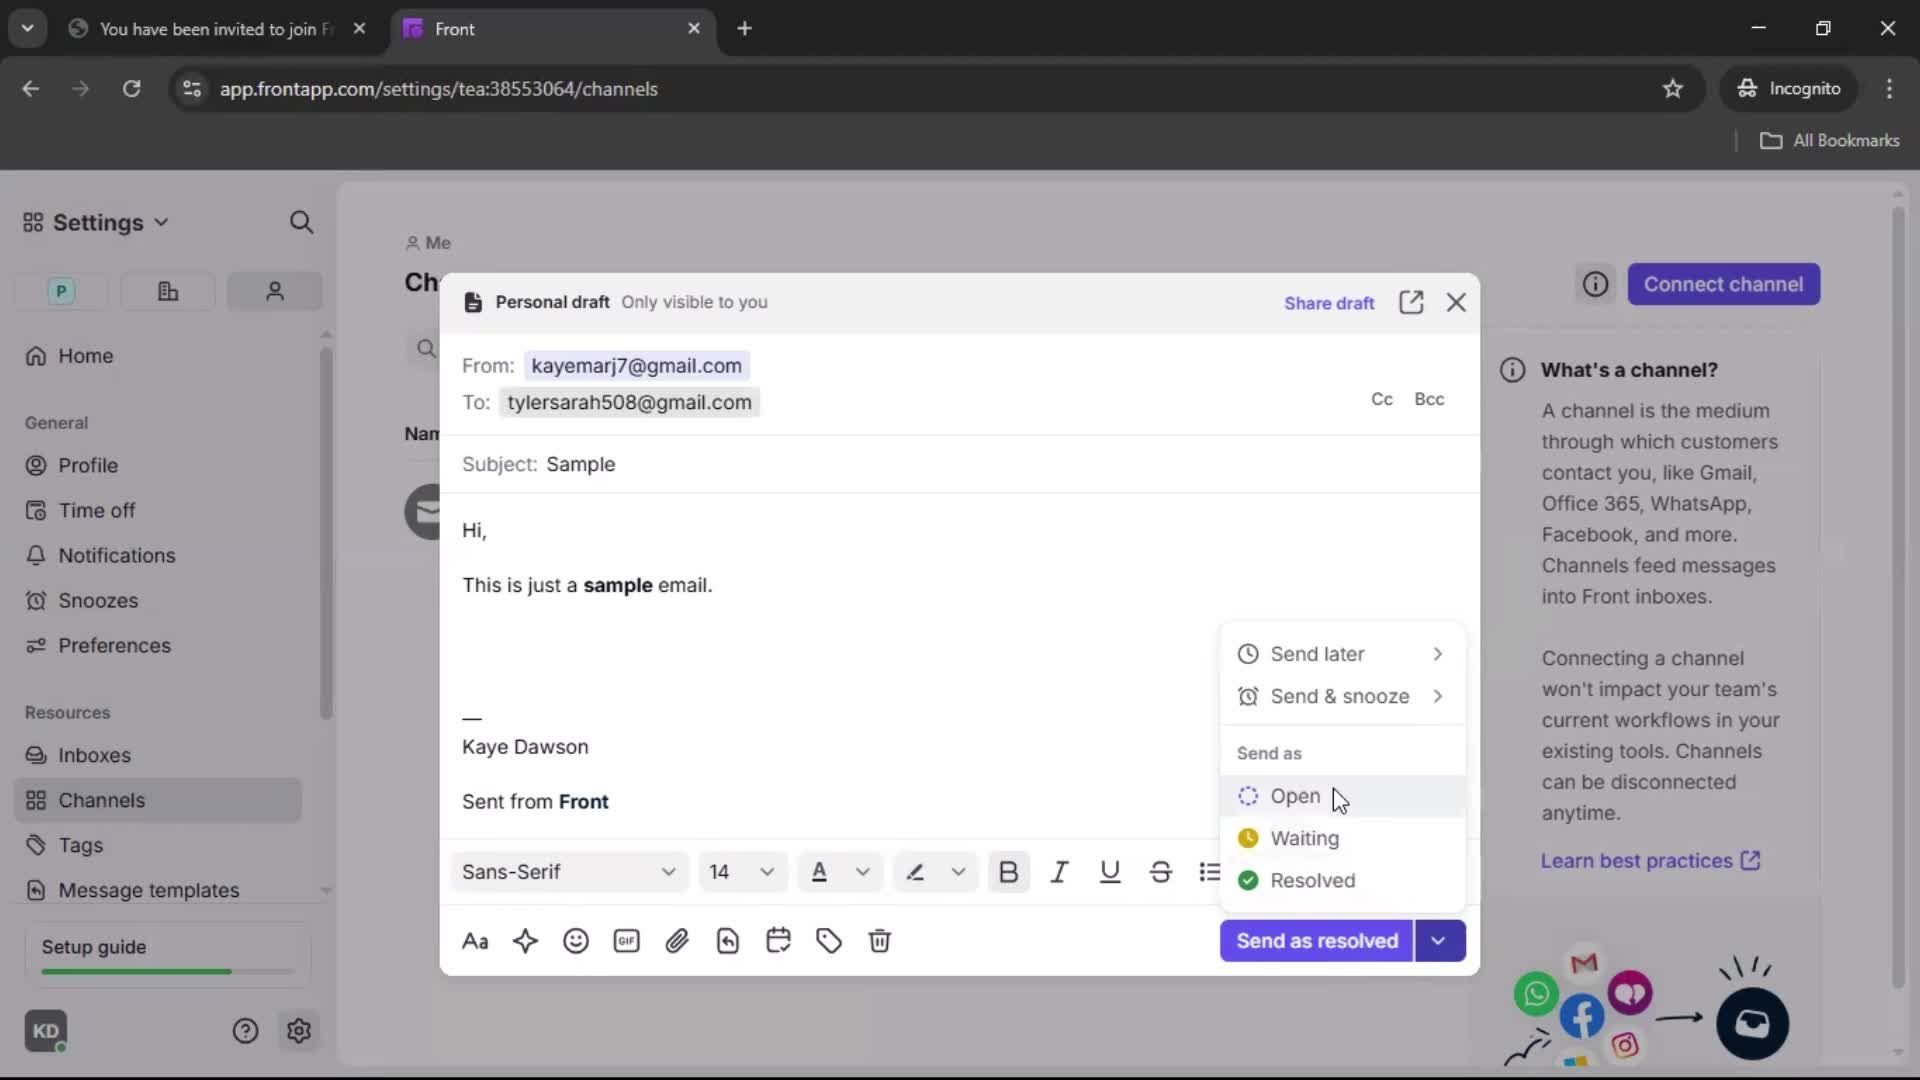Tag the conversation using the tag icon
1920x1080 pixels.
(829, 941)
